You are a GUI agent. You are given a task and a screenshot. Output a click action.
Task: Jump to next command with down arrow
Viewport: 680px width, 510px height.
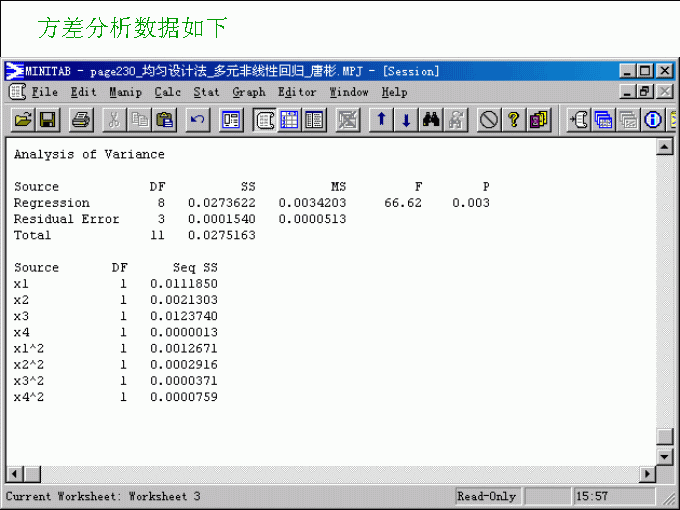(x=406, y=120)
